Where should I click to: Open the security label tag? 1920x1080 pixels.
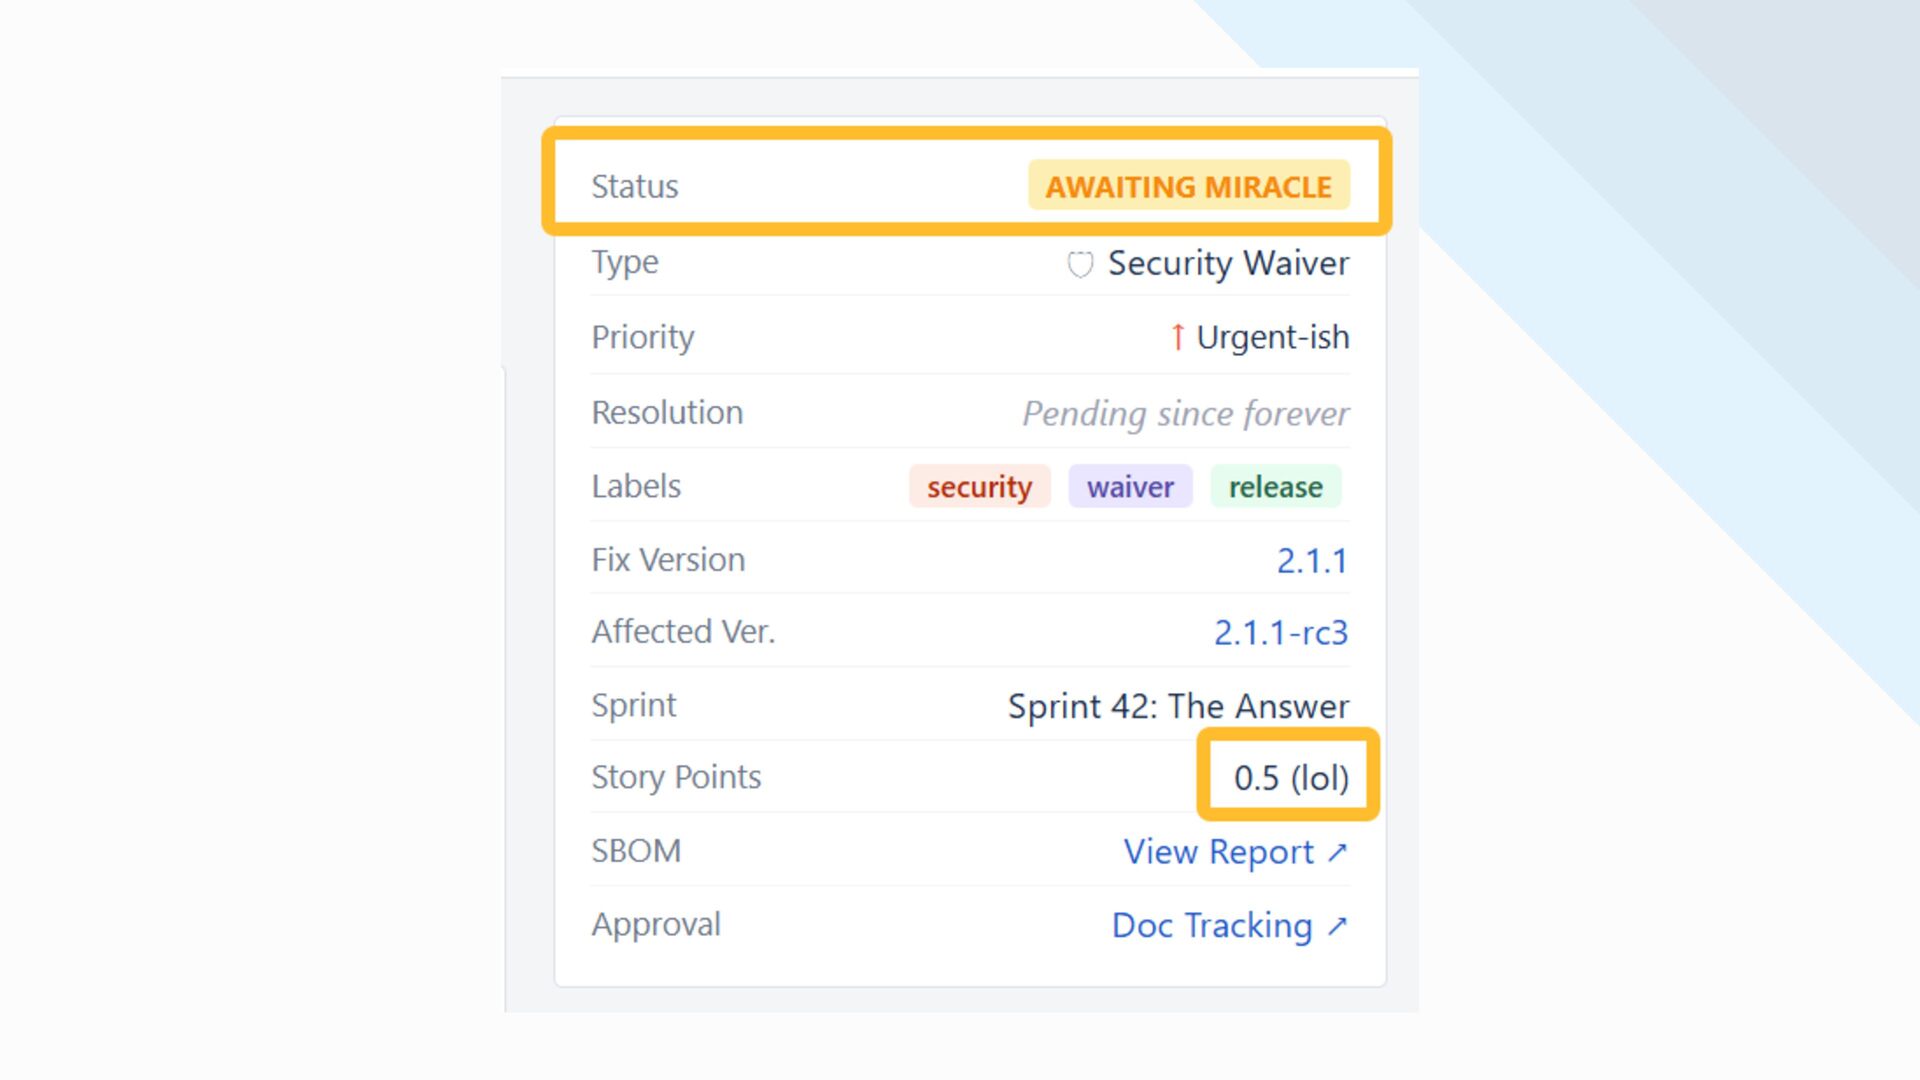tap(979, 487)
